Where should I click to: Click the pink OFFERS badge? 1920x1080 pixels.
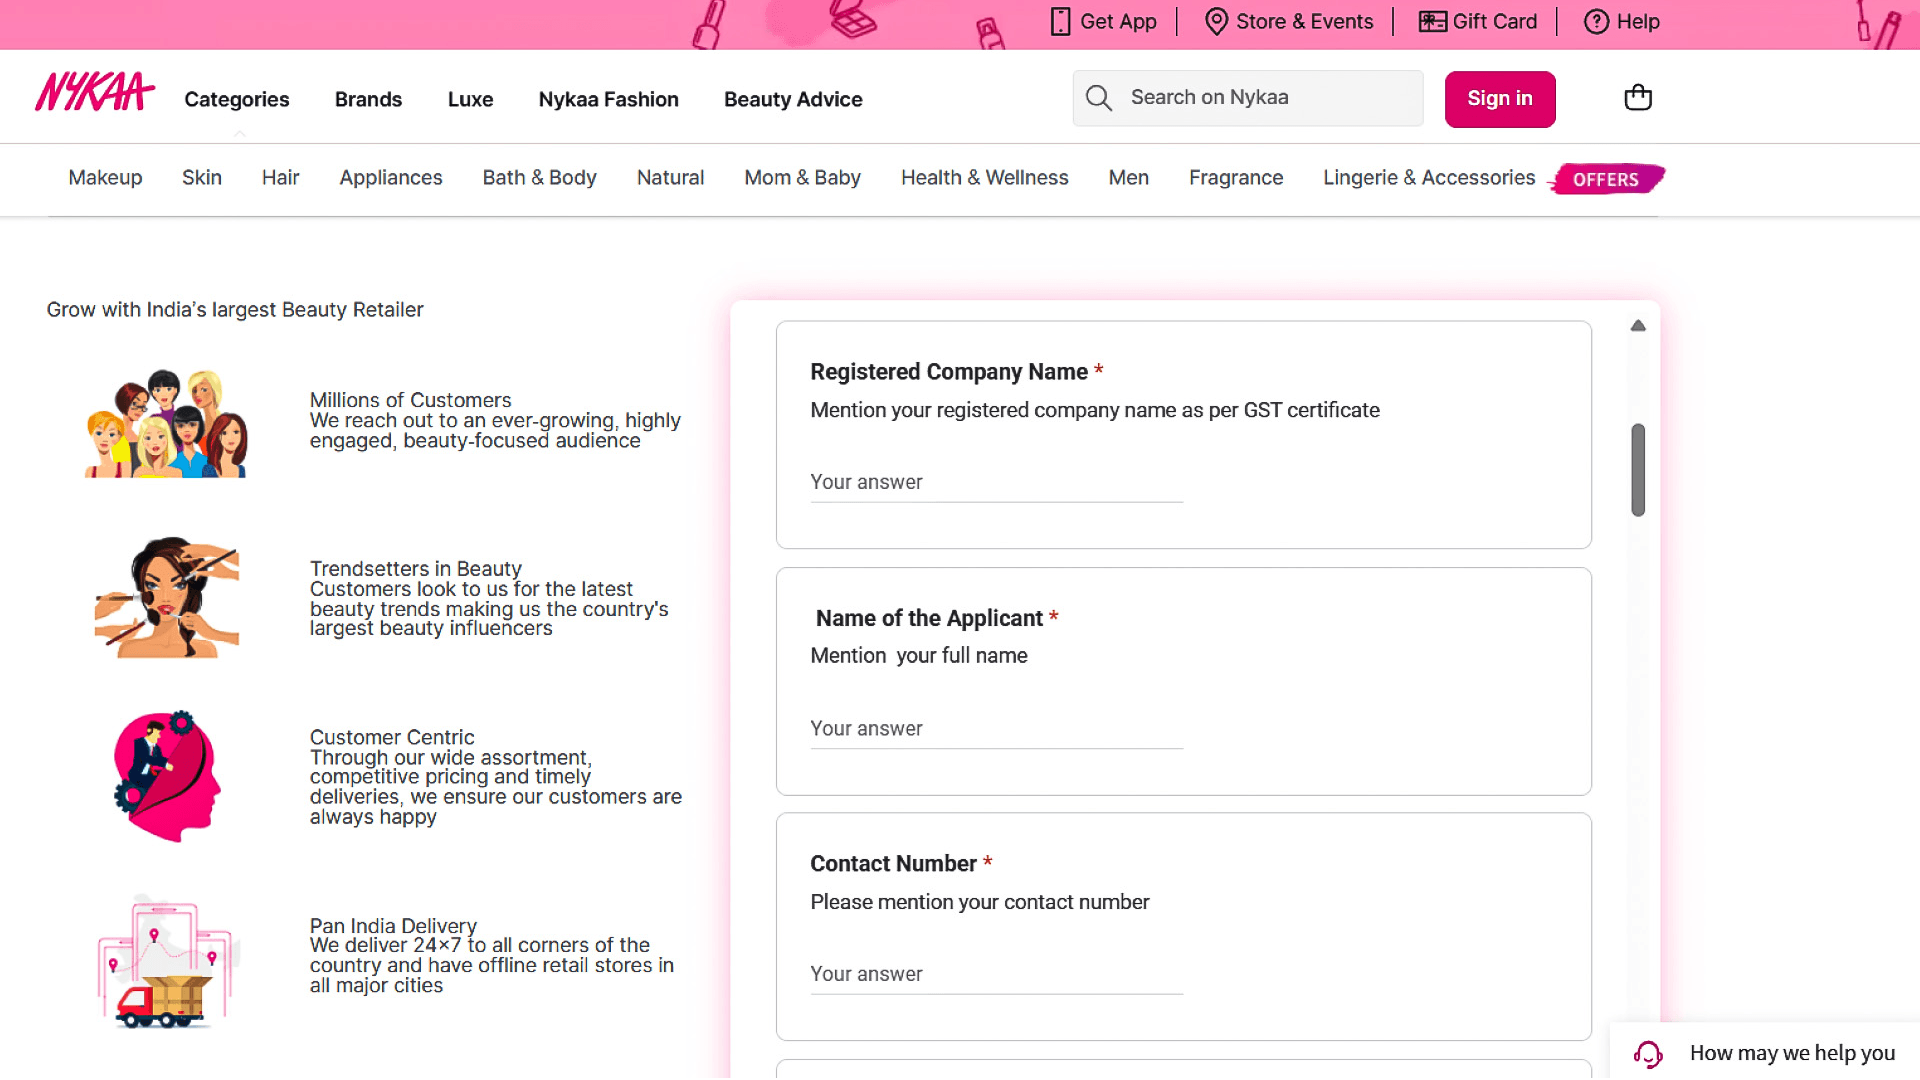click(x=1605, y=179)
